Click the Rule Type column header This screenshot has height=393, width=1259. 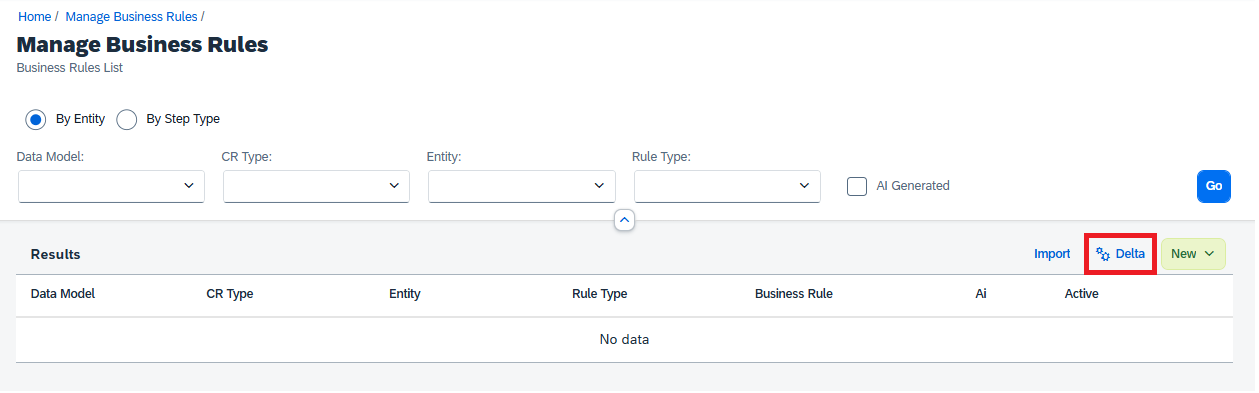pos(599,294)
